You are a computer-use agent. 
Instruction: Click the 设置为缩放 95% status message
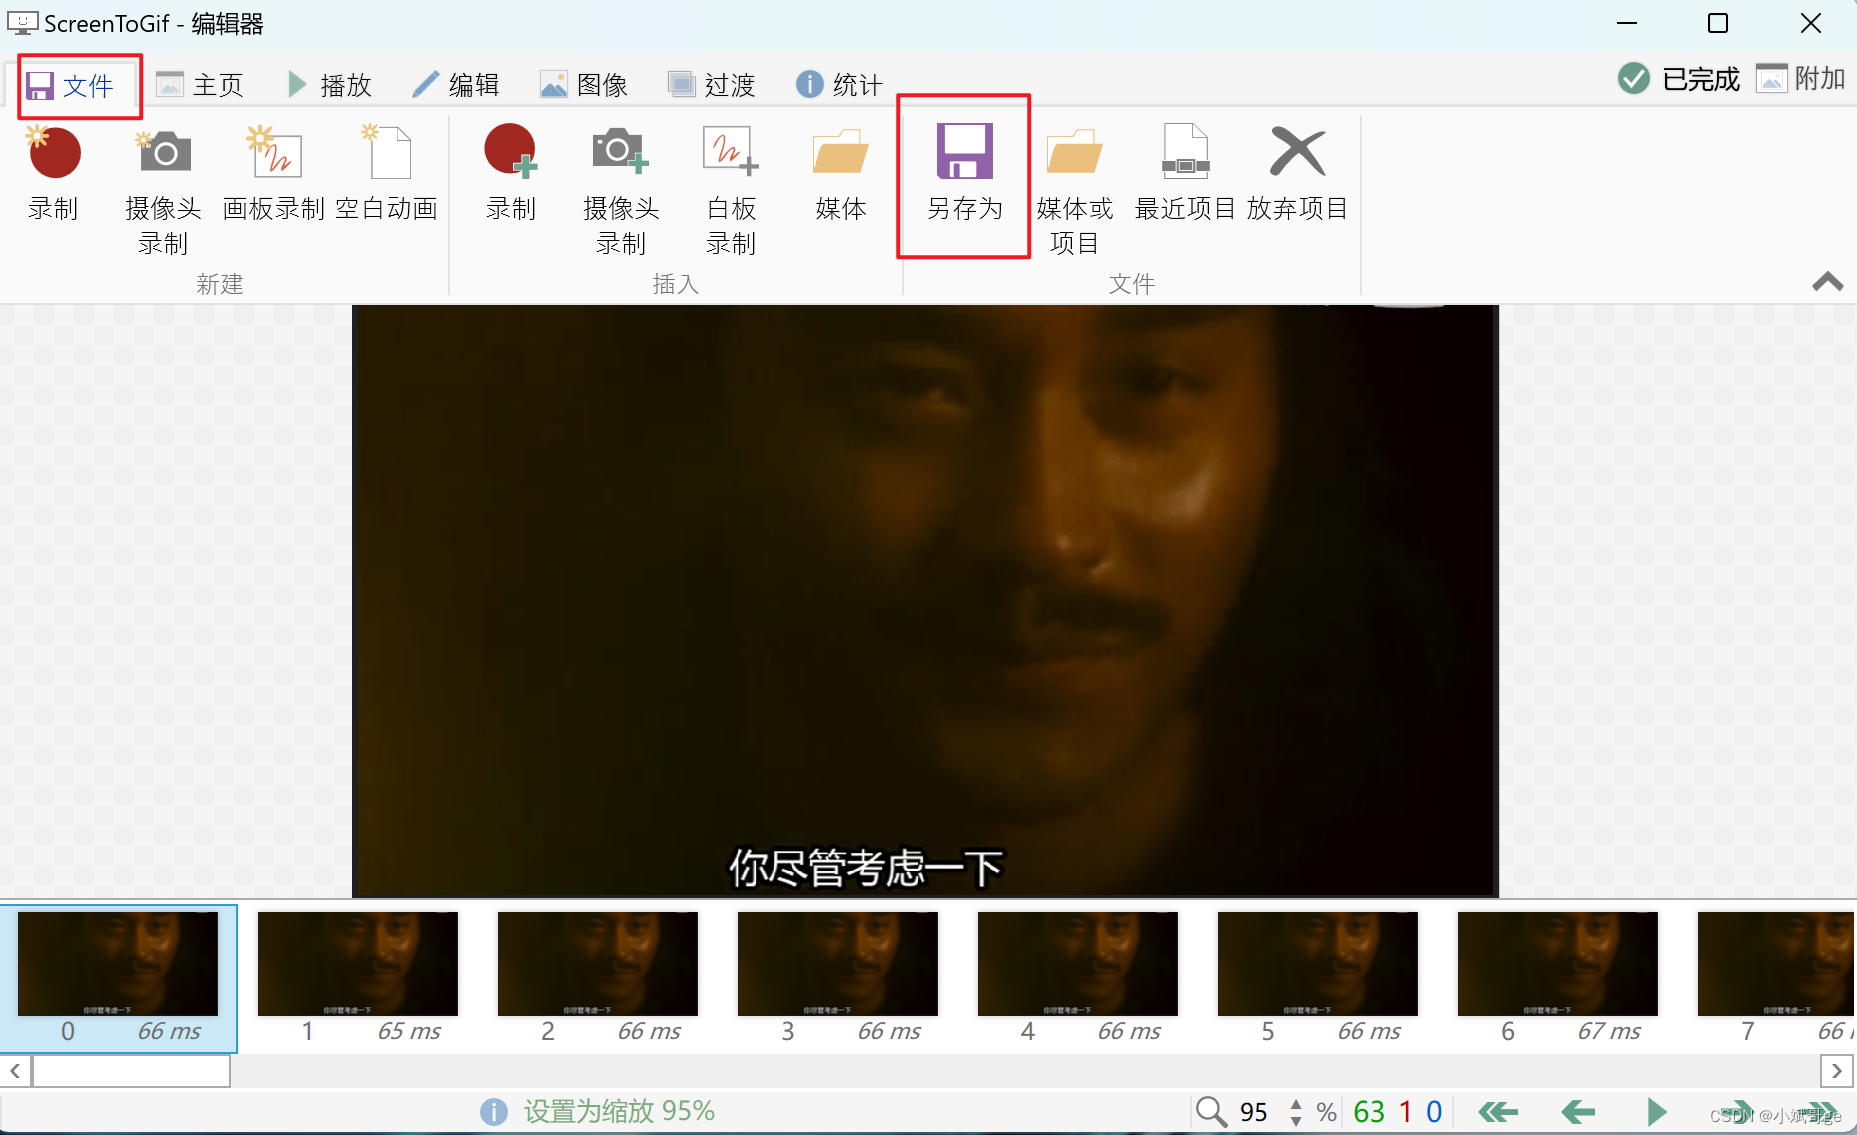point(619,1111)
